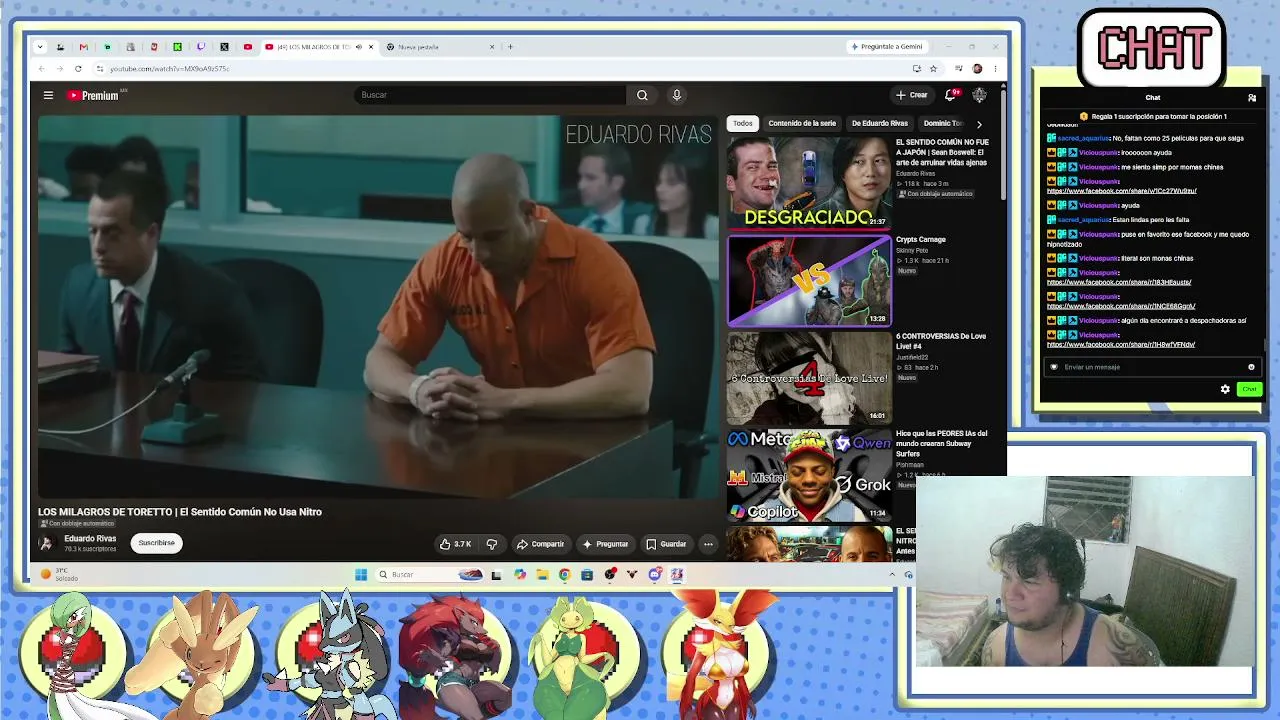This screenshot has height=720, width=1280.
Task: Focus the Windows taskbar Buscar search box
Action: click(x=430, y=574)
